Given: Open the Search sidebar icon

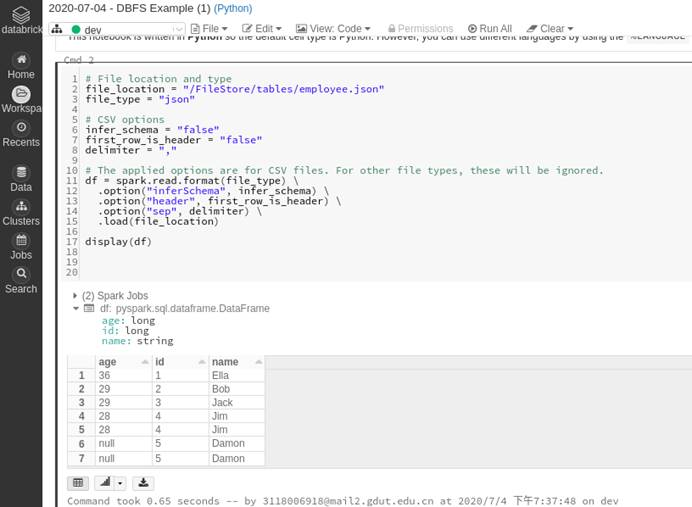Looking at the screenshot, I should click(x=21, y=274).
